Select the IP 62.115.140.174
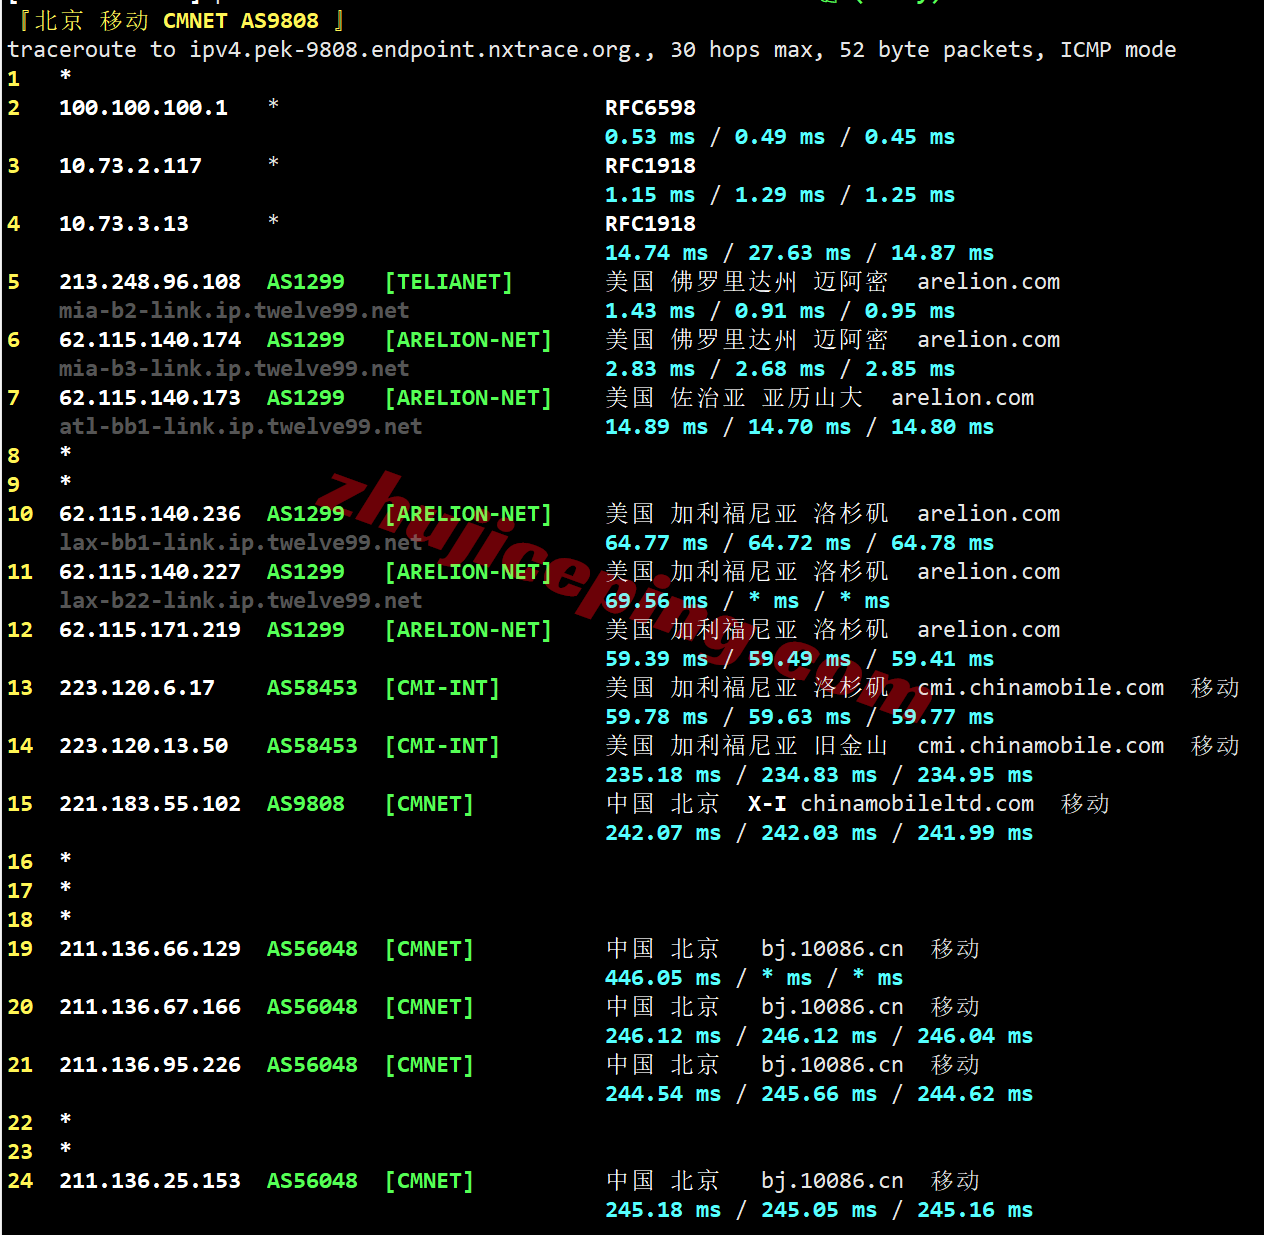 [150, 340]
